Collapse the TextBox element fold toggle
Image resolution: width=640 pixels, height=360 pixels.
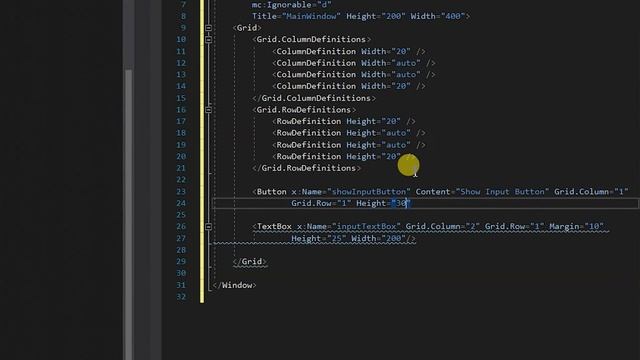[208, 227]
